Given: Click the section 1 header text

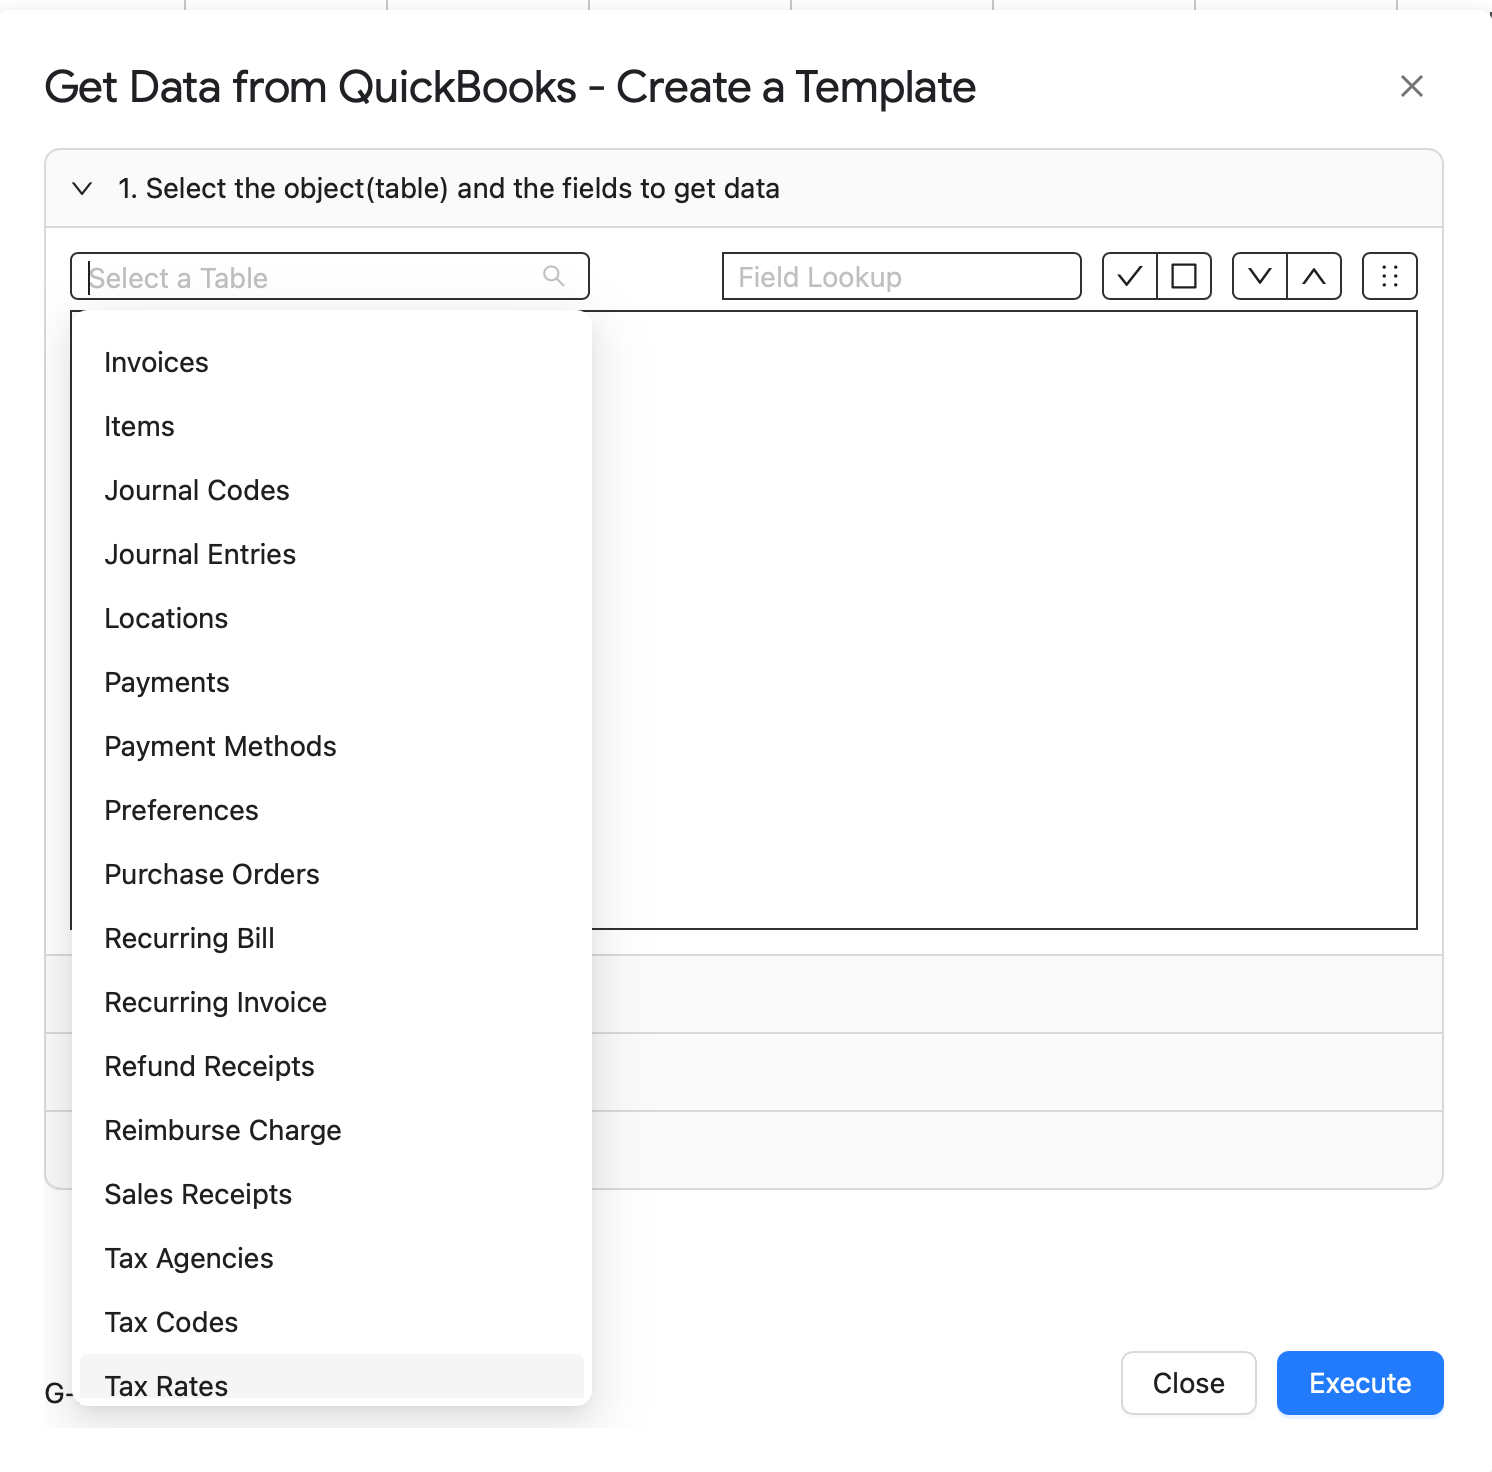Looking at the screenshot, I should (449, 188).
